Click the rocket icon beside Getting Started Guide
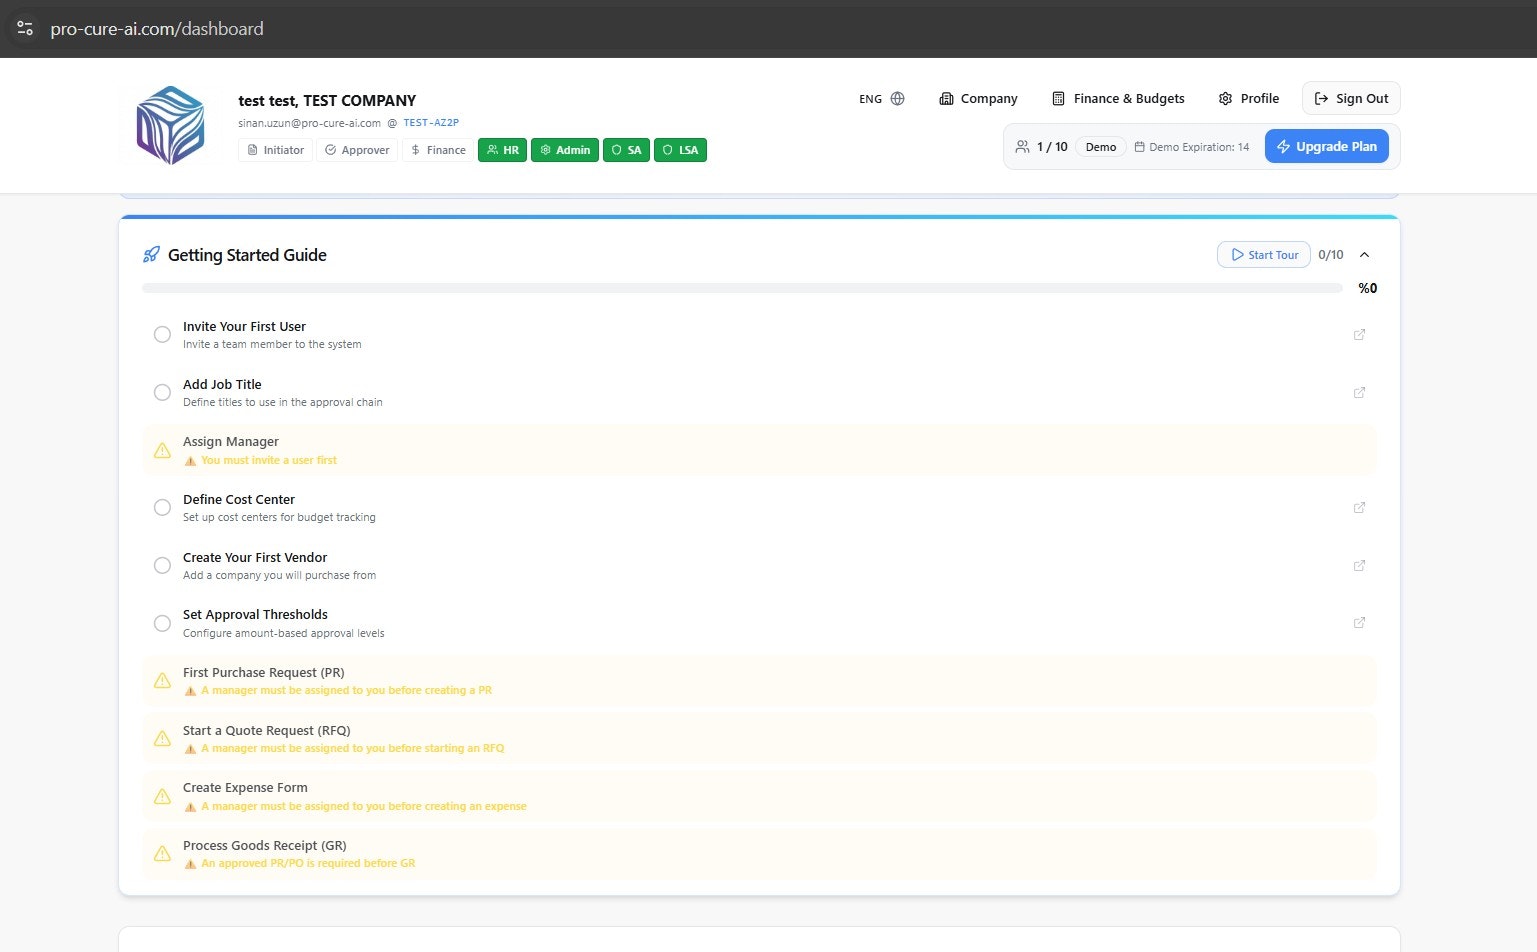The height and width of the screenshot is (952, 1537). 151,254
